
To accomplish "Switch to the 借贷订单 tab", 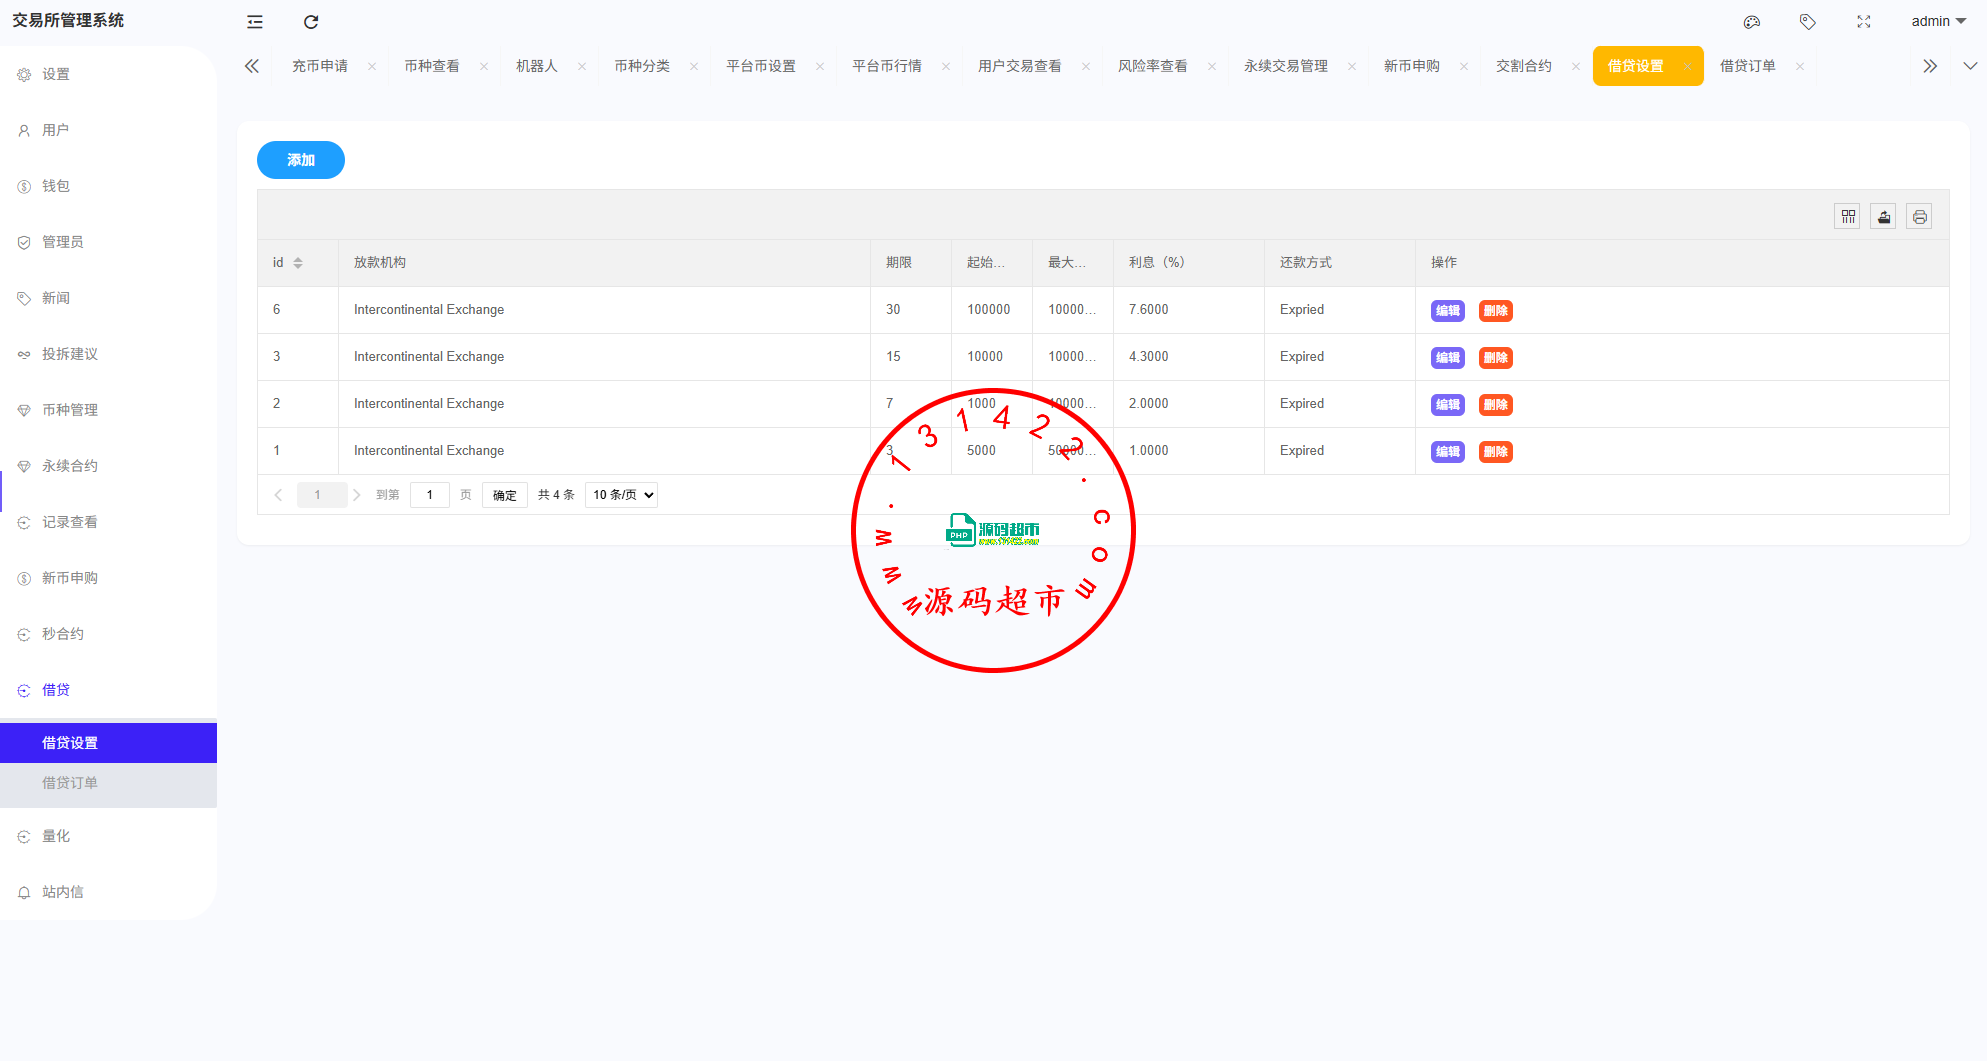I will pyautogui.click(x=1747, y=66).
